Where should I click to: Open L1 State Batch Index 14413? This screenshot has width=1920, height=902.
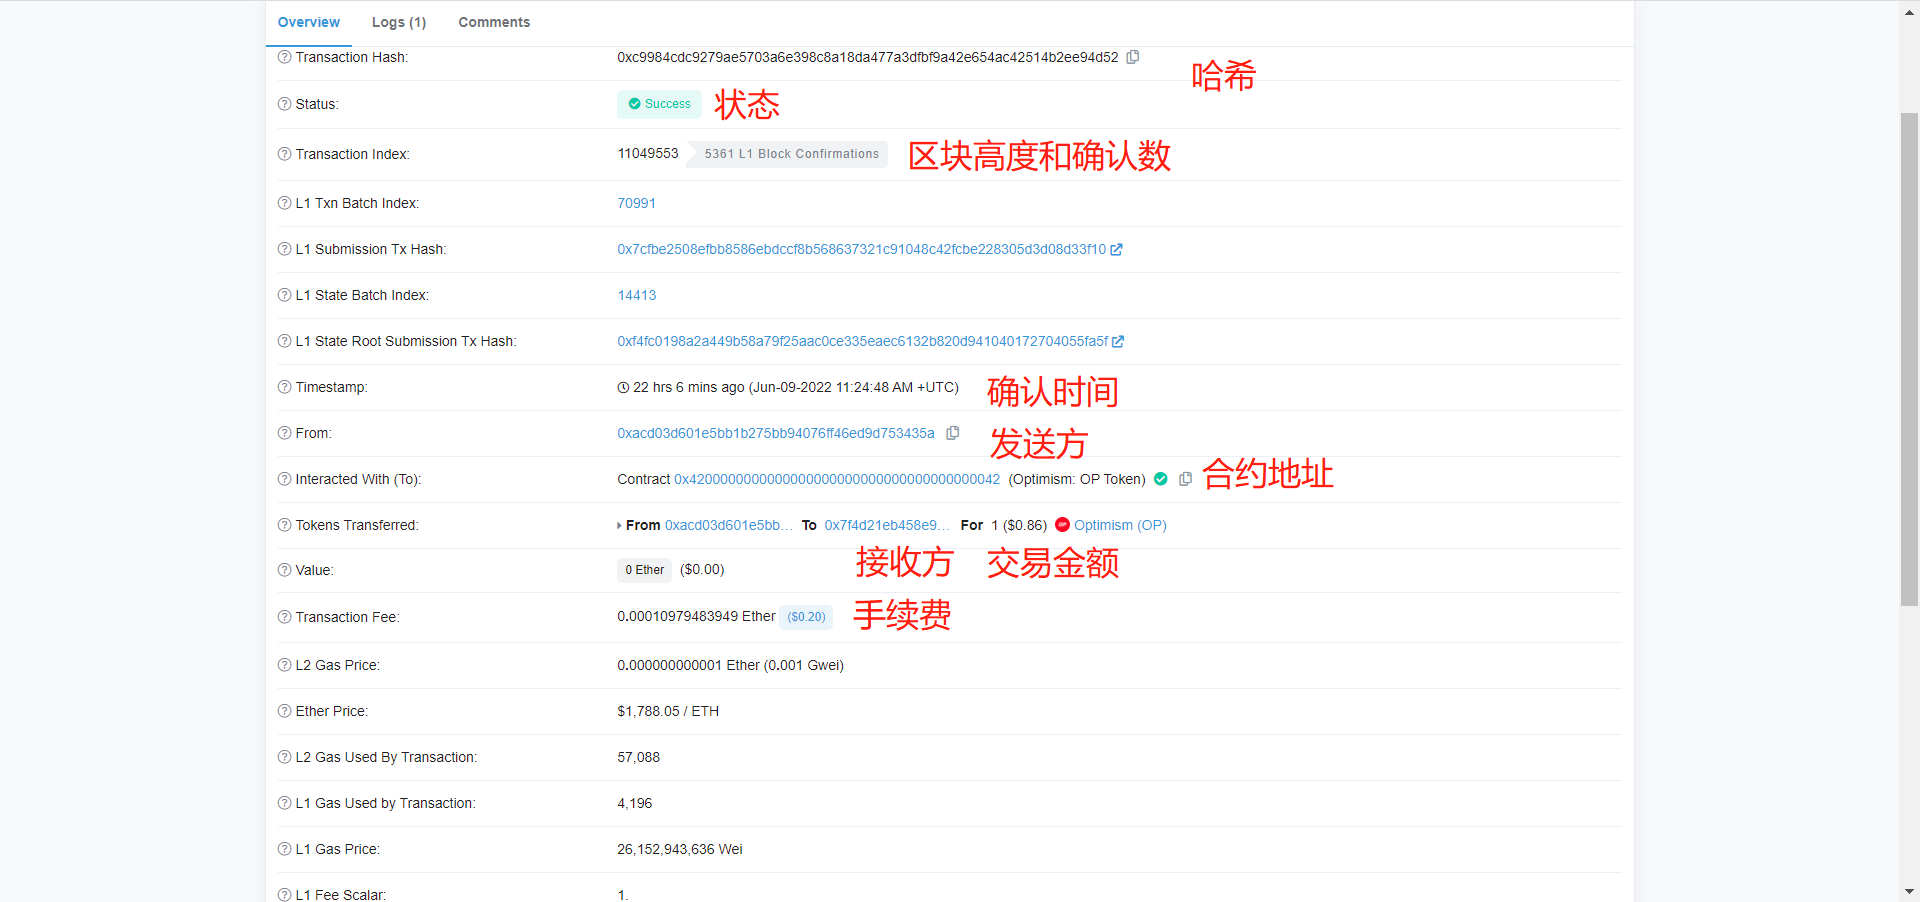click(x=636, y=295)
